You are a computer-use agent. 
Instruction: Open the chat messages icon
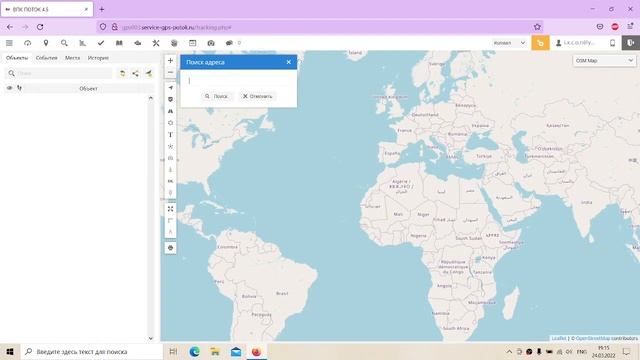click(x=229, y=43)
